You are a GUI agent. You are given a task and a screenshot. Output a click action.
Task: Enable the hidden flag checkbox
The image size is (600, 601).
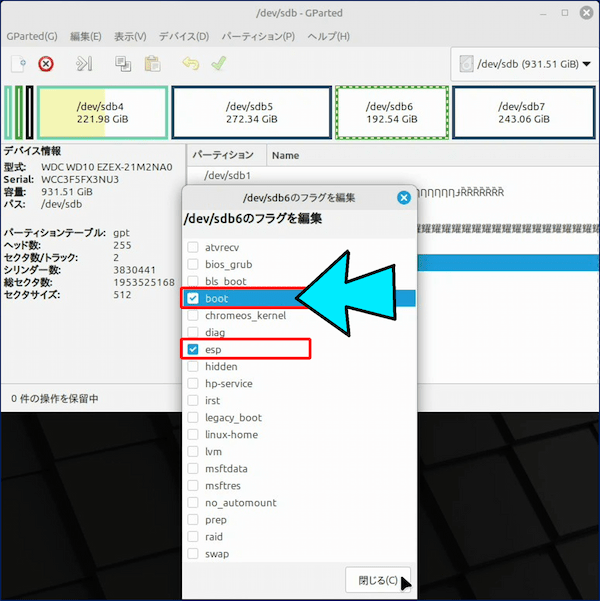193,366
